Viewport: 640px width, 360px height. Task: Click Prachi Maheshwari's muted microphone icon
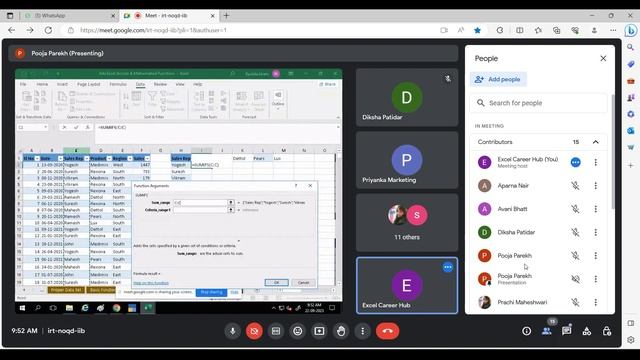(x=575, y=302)
